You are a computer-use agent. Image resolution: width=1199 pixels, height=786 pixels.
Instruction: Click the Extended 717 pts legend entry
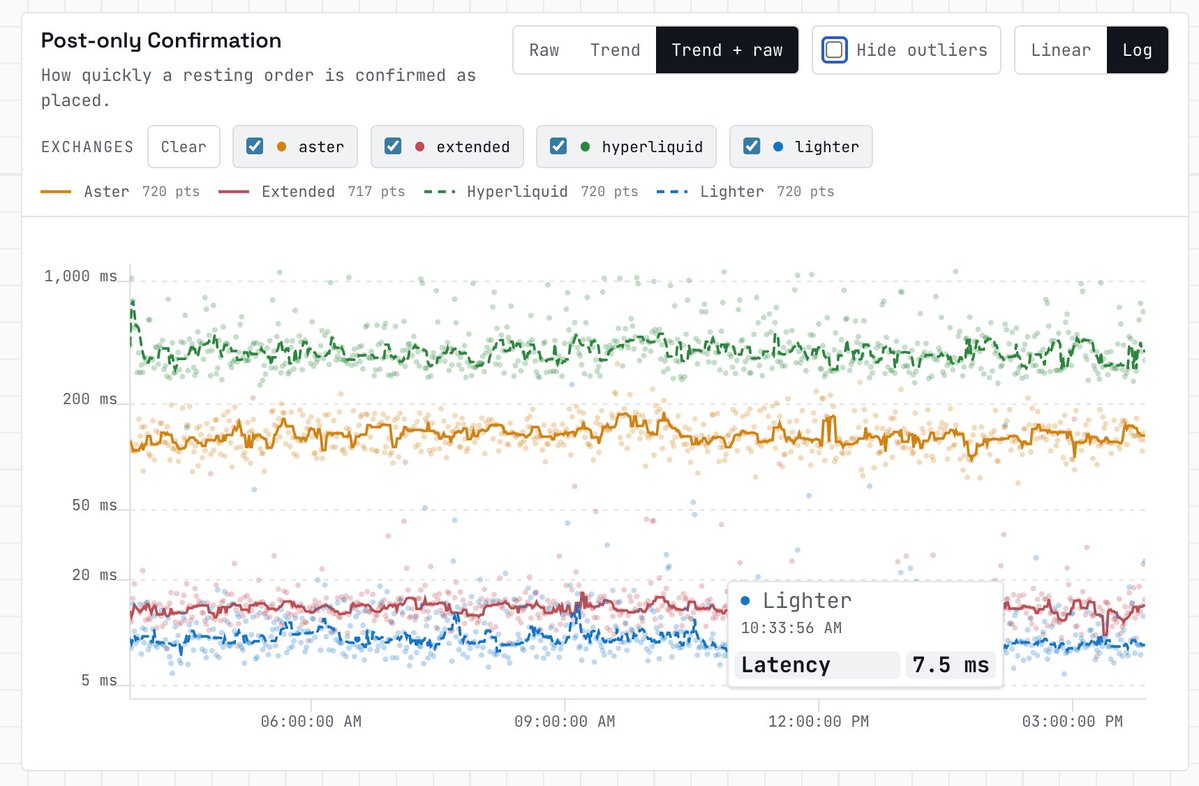pos(312,192)
